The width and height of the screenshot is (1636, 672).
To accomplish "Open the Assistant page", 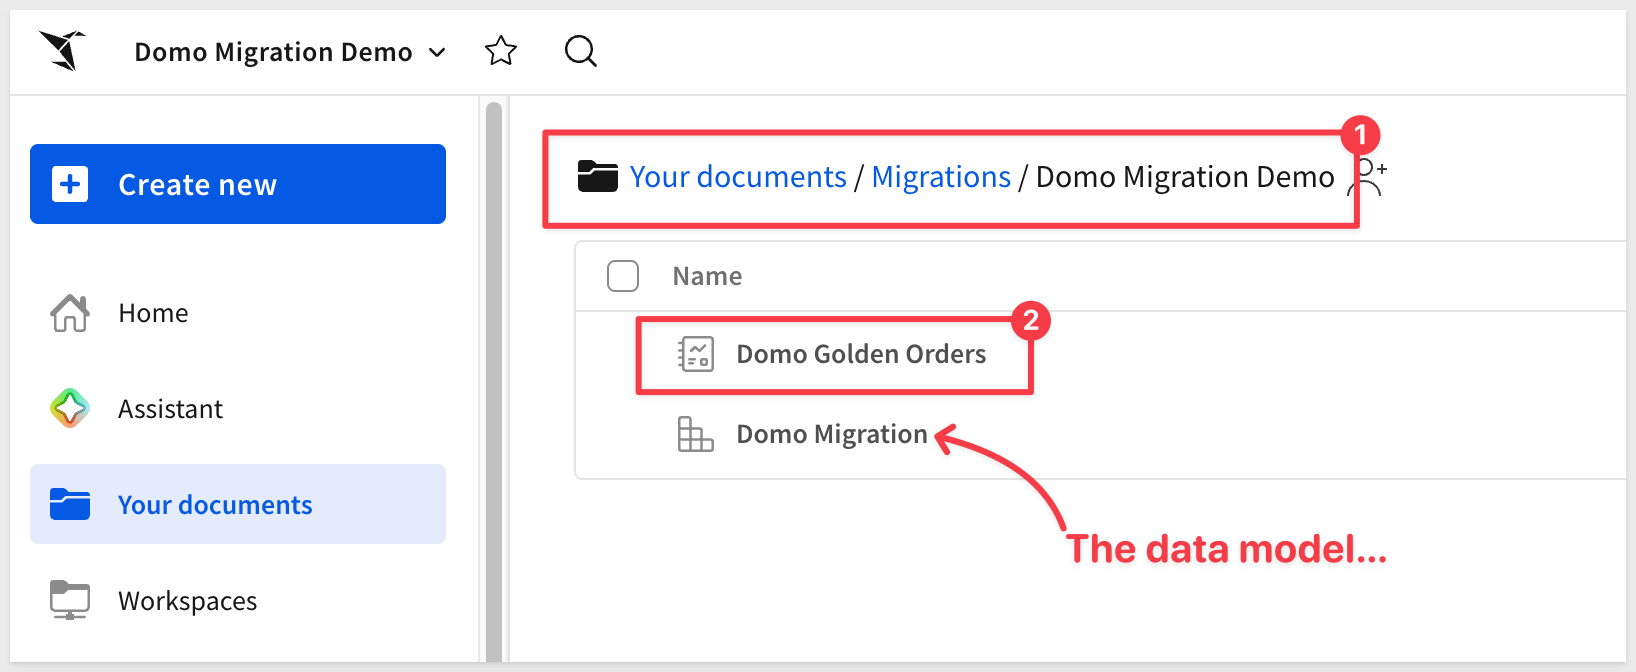I will (x=238, y=409).
